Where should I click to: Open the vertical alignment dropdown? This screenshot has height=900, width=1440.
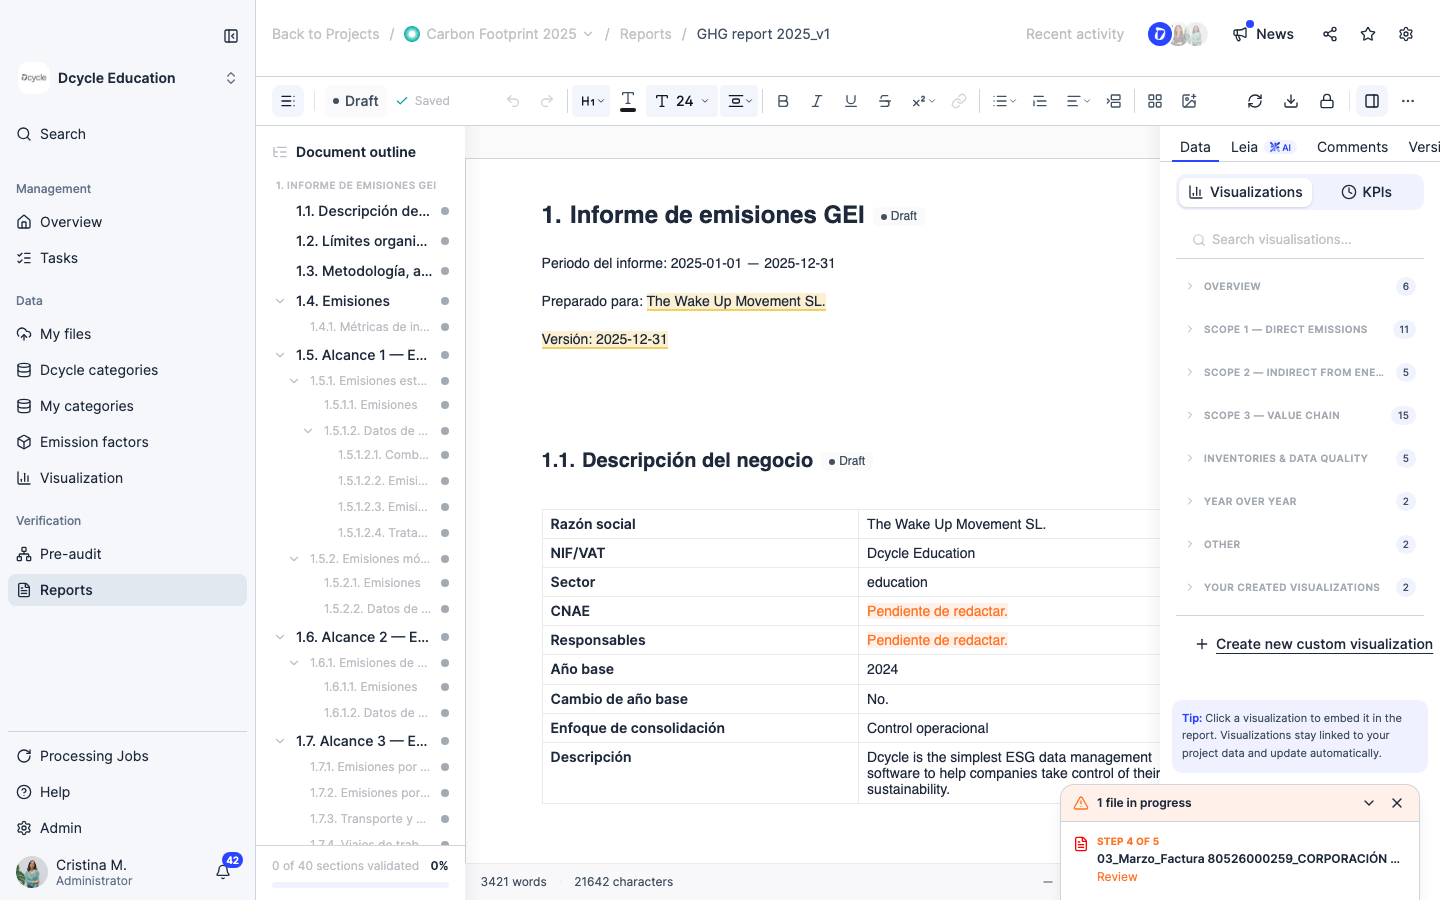(x=740, y=101)
